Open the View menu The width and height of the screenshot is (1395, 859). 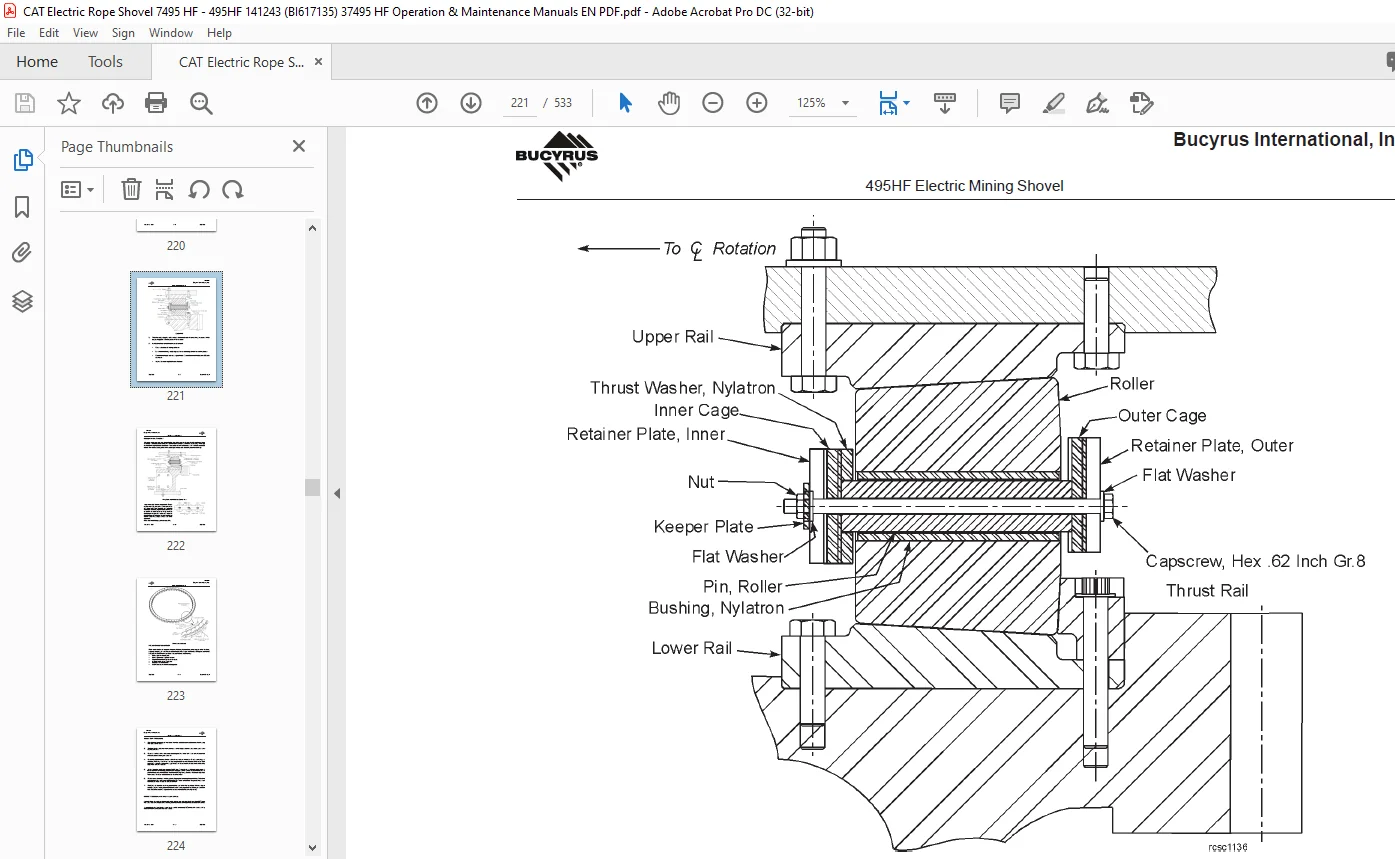[86, 33]
